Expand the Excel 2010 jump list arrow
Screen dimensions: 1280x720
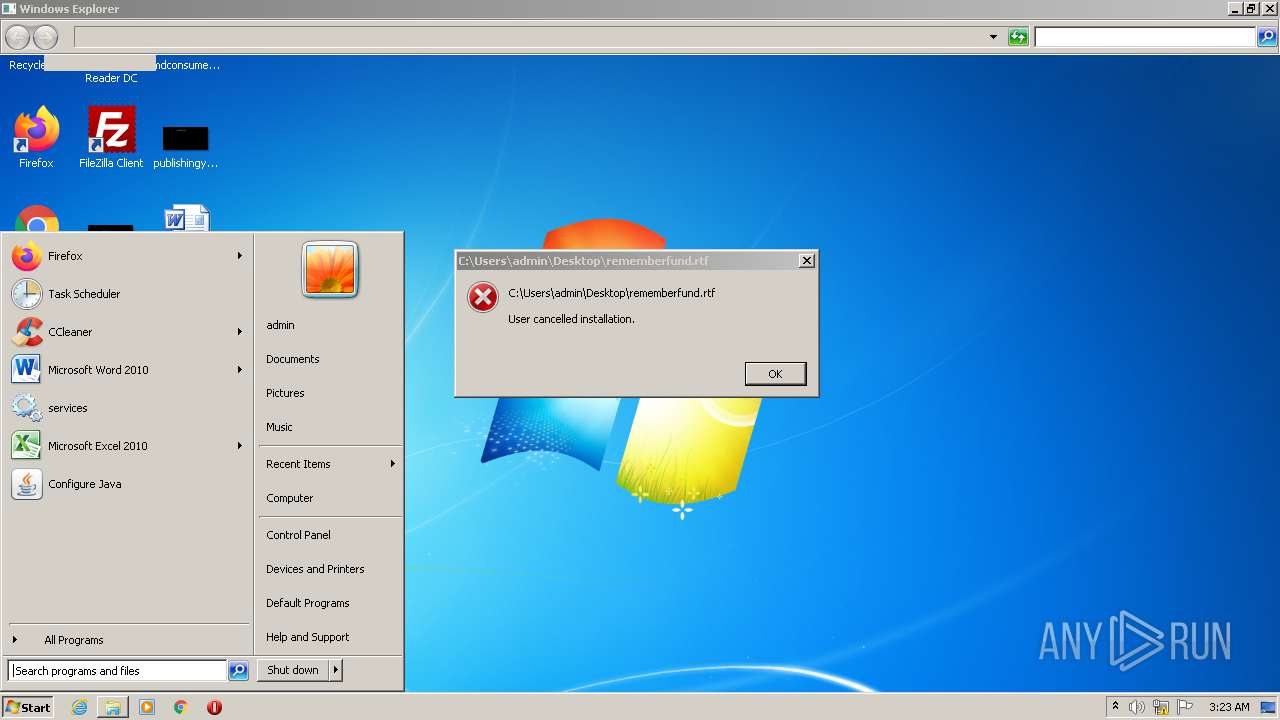pyautogui.click(x=240, y=446)
